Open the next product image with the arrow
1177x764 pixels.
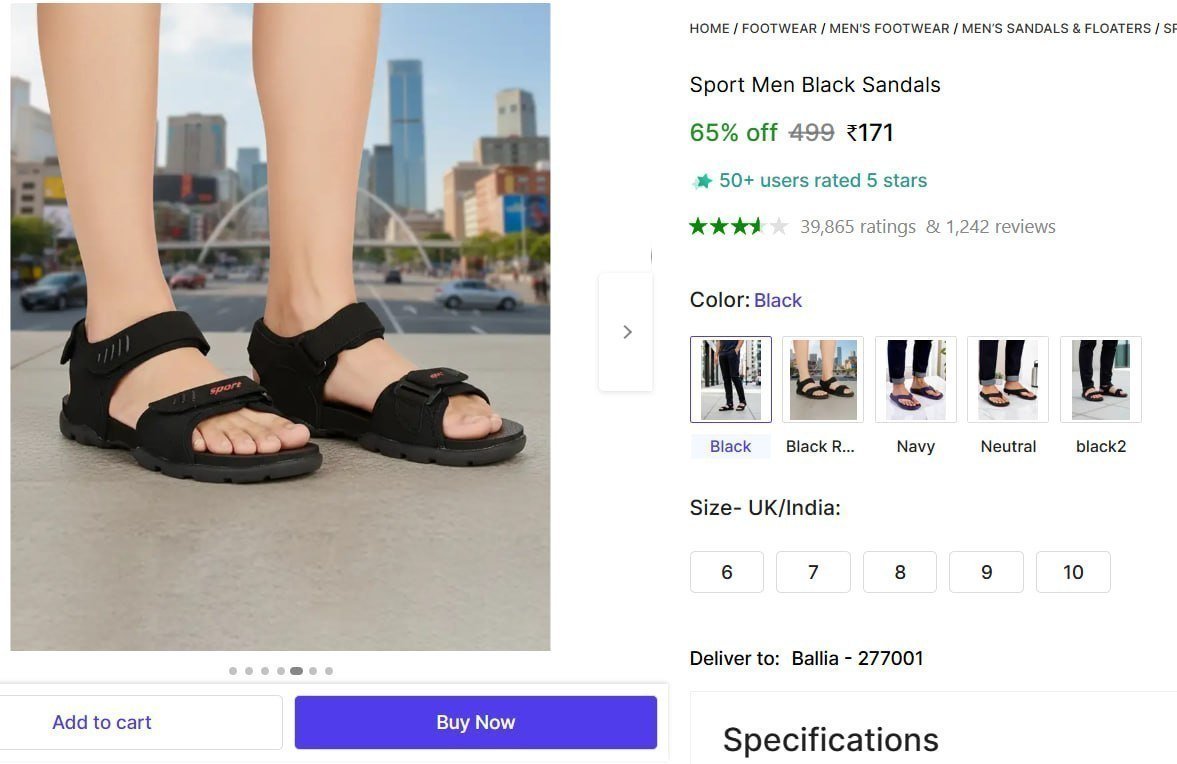627,331
